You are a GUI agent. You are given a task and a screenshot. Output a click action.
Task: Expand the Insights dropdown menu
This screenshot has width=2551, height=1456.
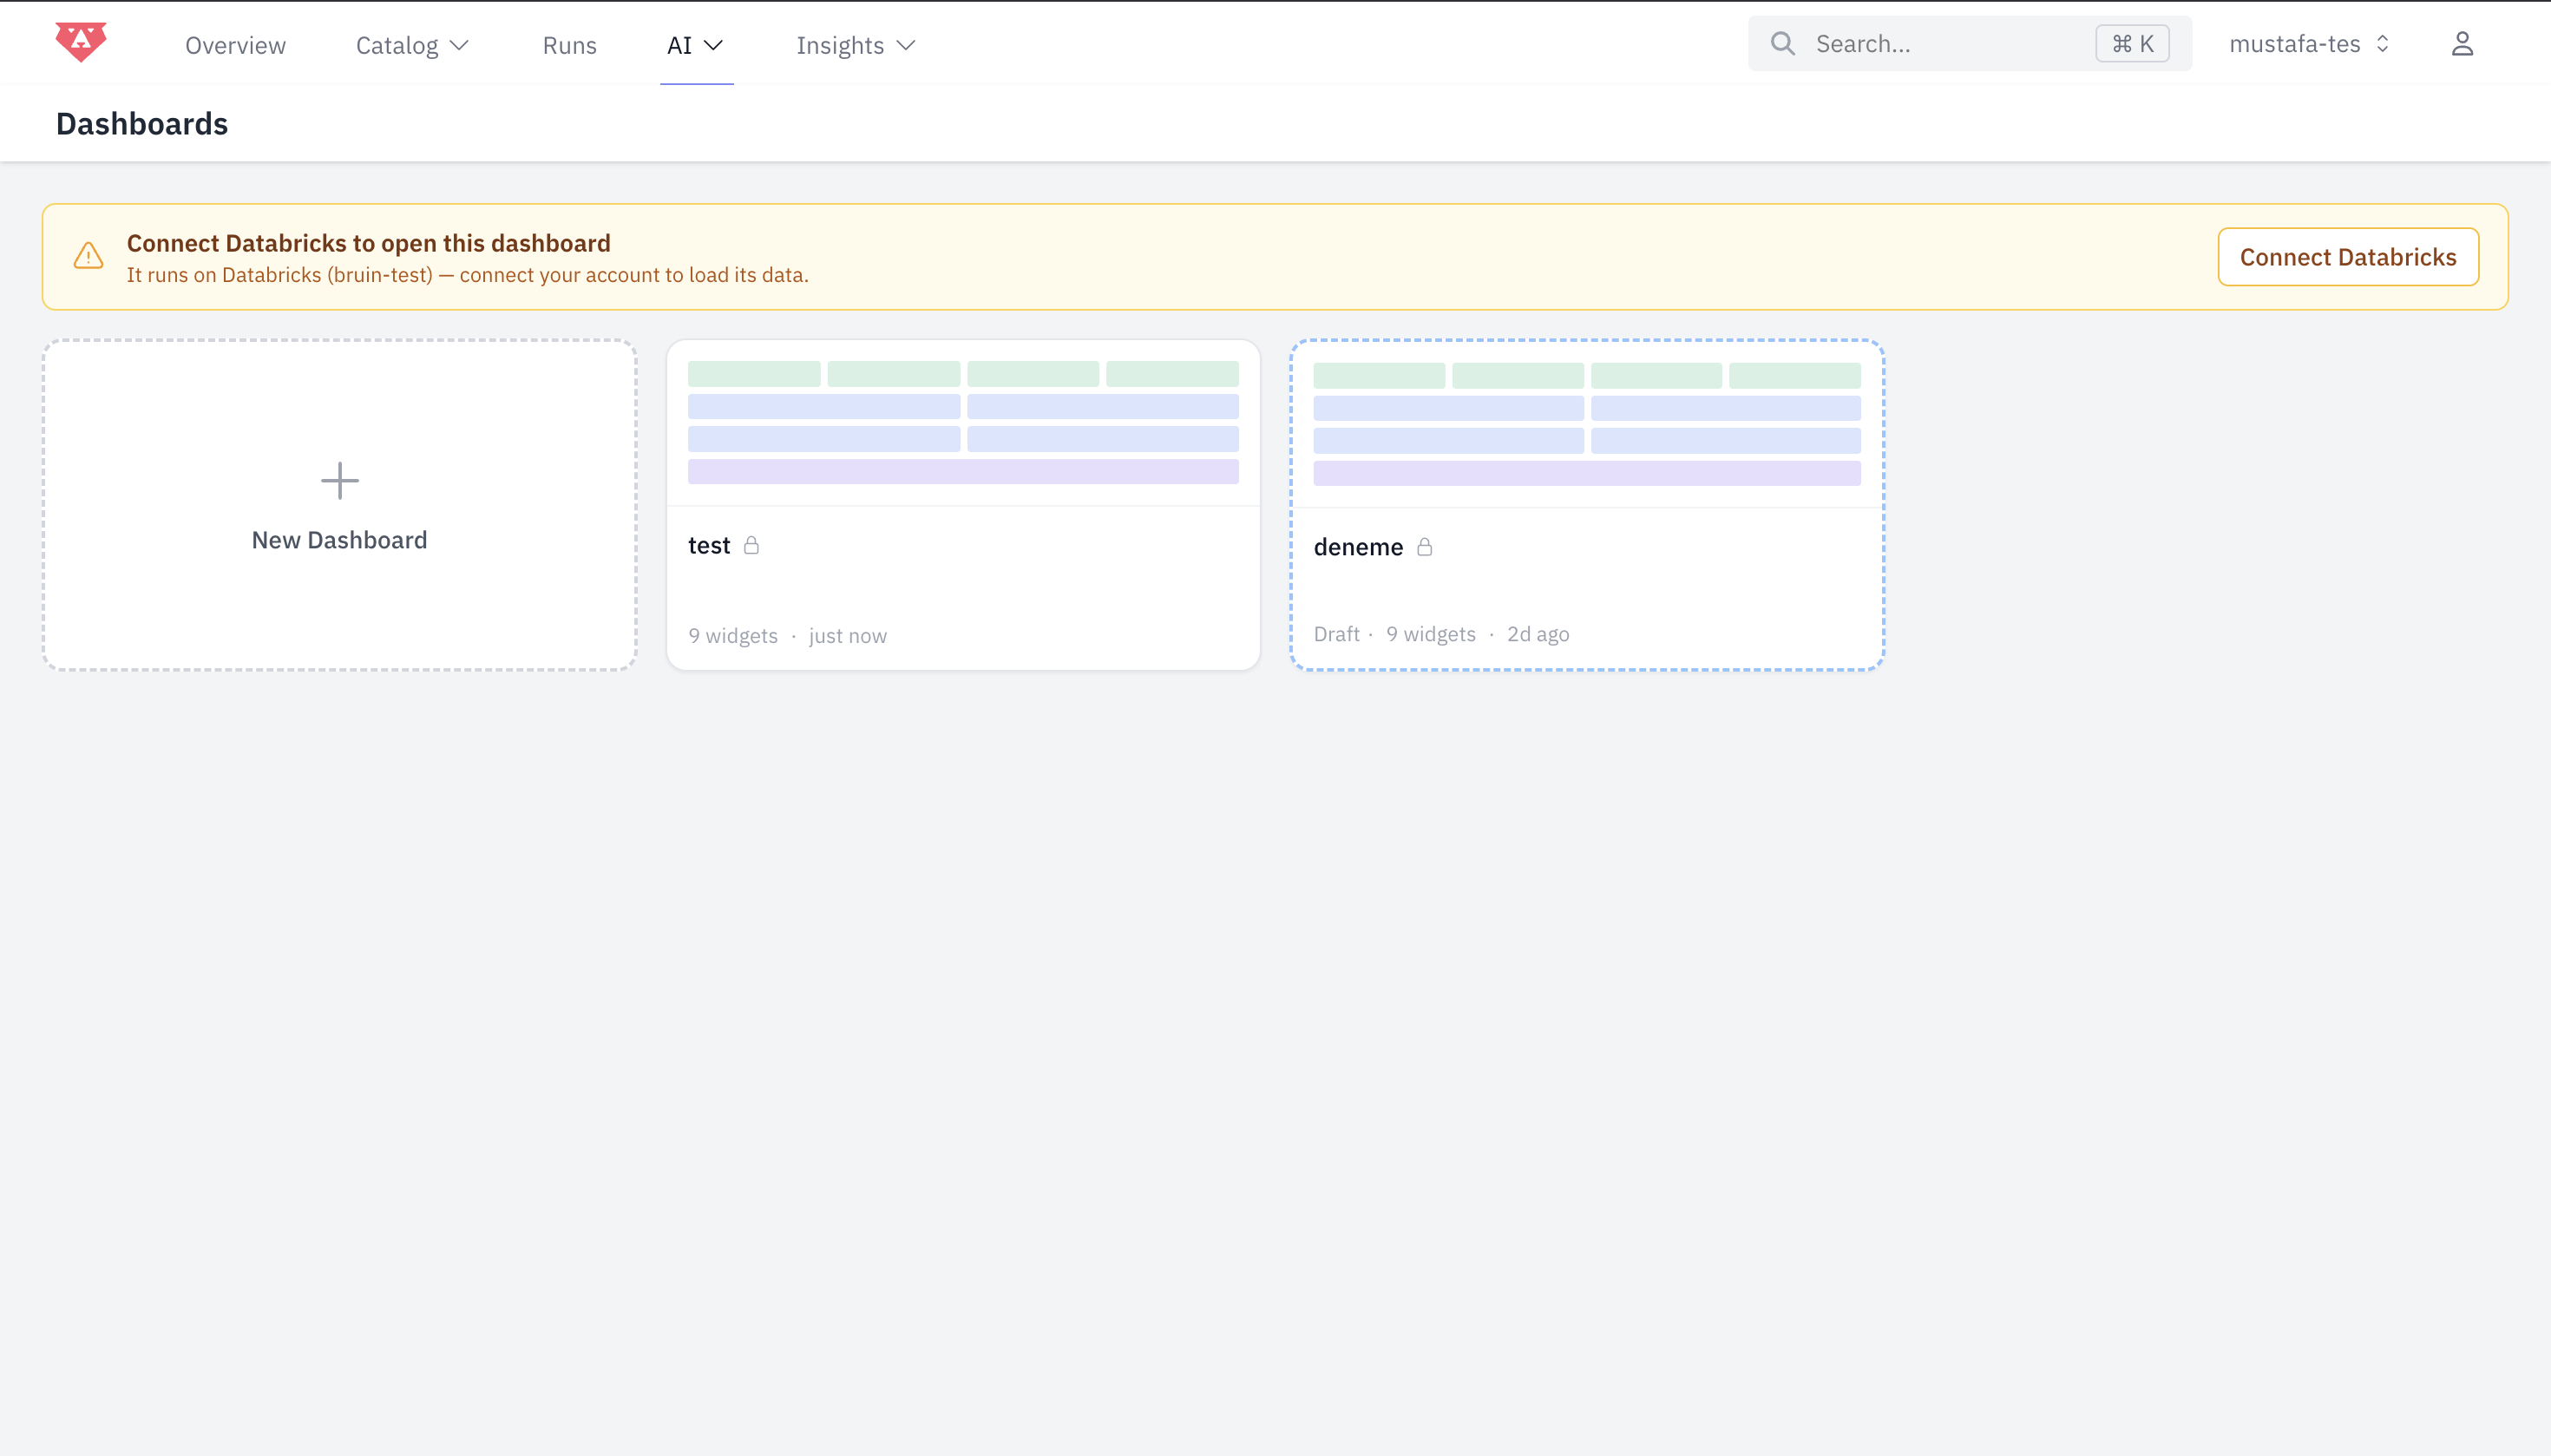(856, 46)
